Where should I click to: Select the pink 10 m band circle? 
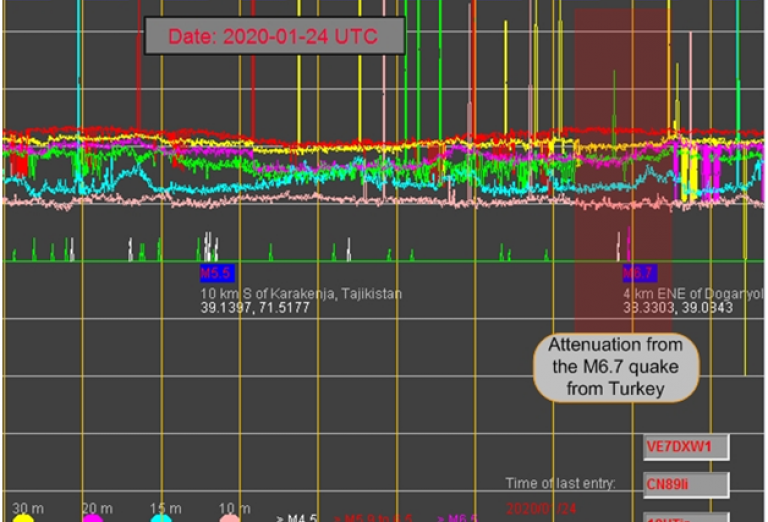point(230,518)
